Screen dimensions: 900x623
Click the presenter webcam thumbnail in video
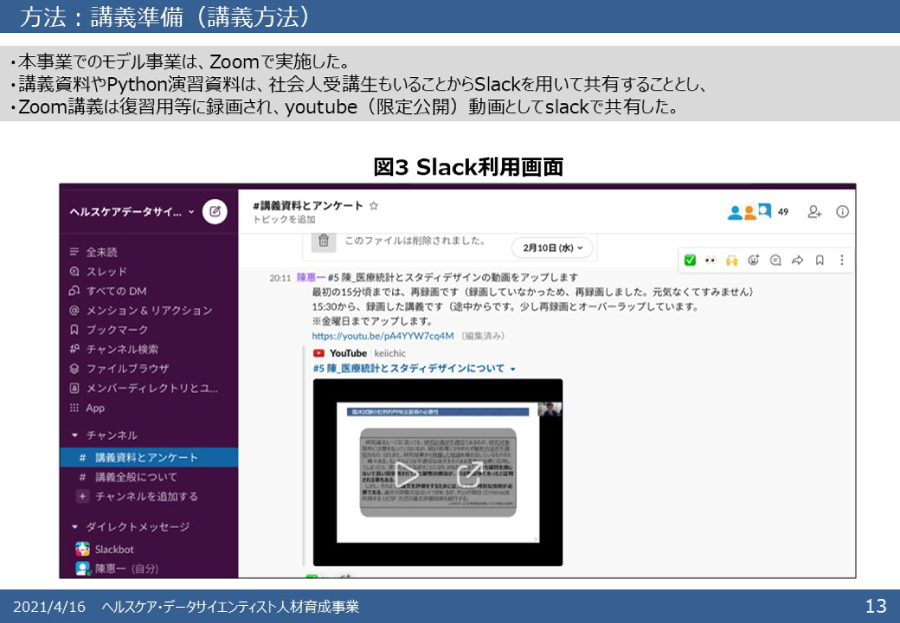(550, 409)
